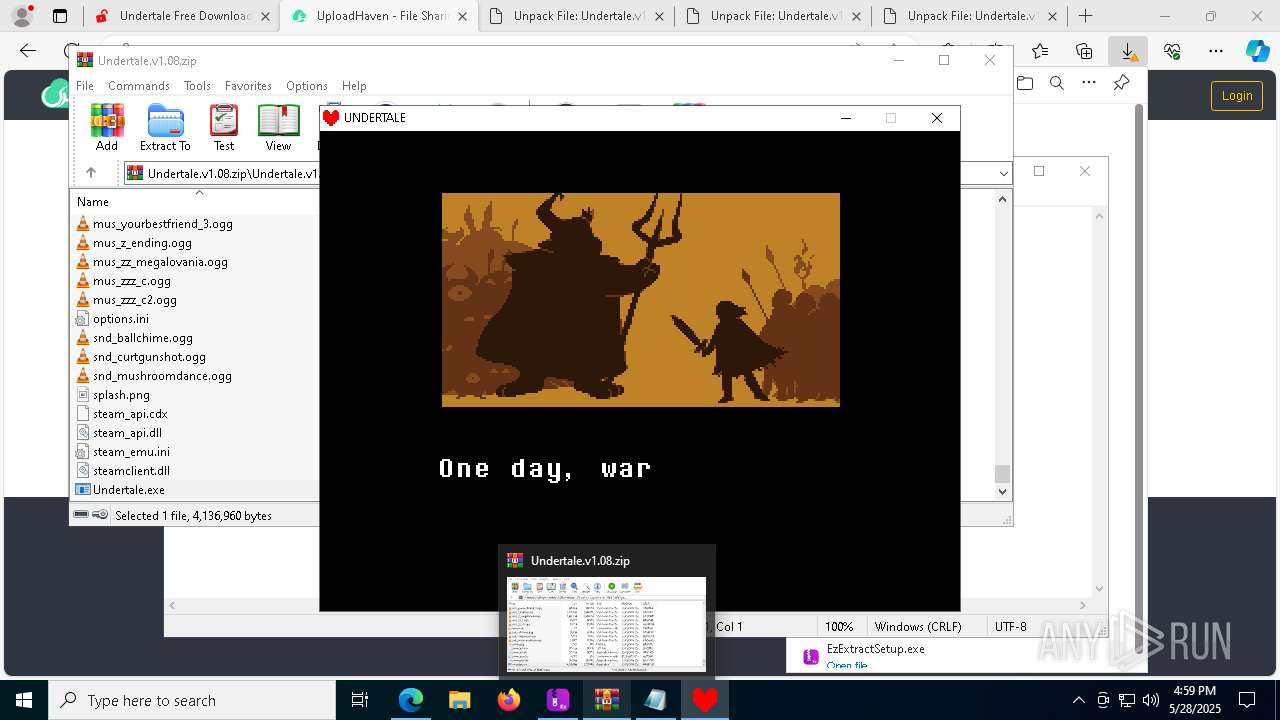
Task: Sort files by Name column header
Action: point(196,201)
